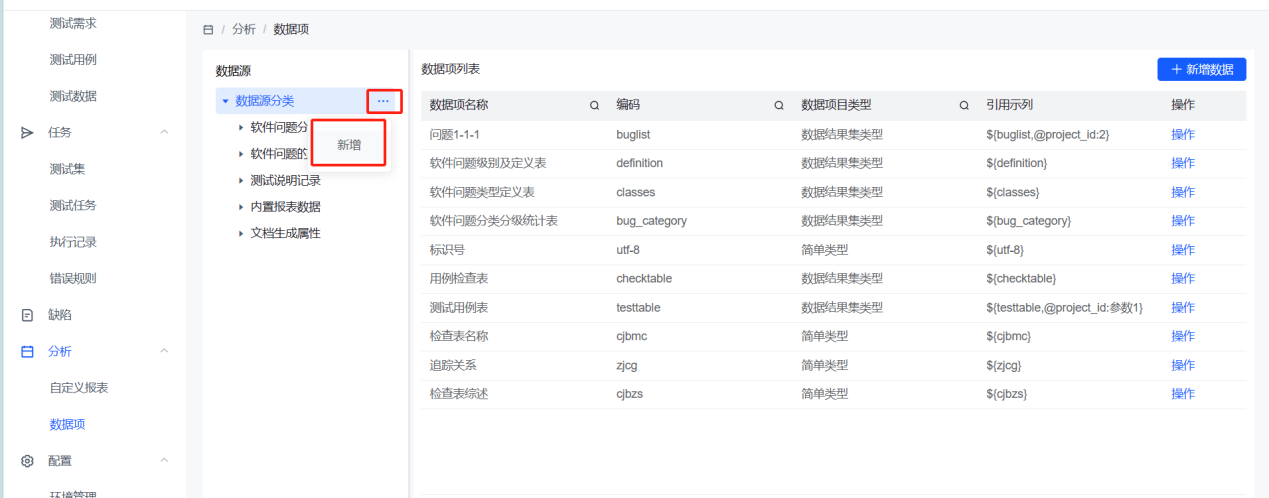Image resolution: width=1269 pixels, height=498 pixels.
Task: Click the 配置 gear icon in sidebar
Action: pos(28,461)
